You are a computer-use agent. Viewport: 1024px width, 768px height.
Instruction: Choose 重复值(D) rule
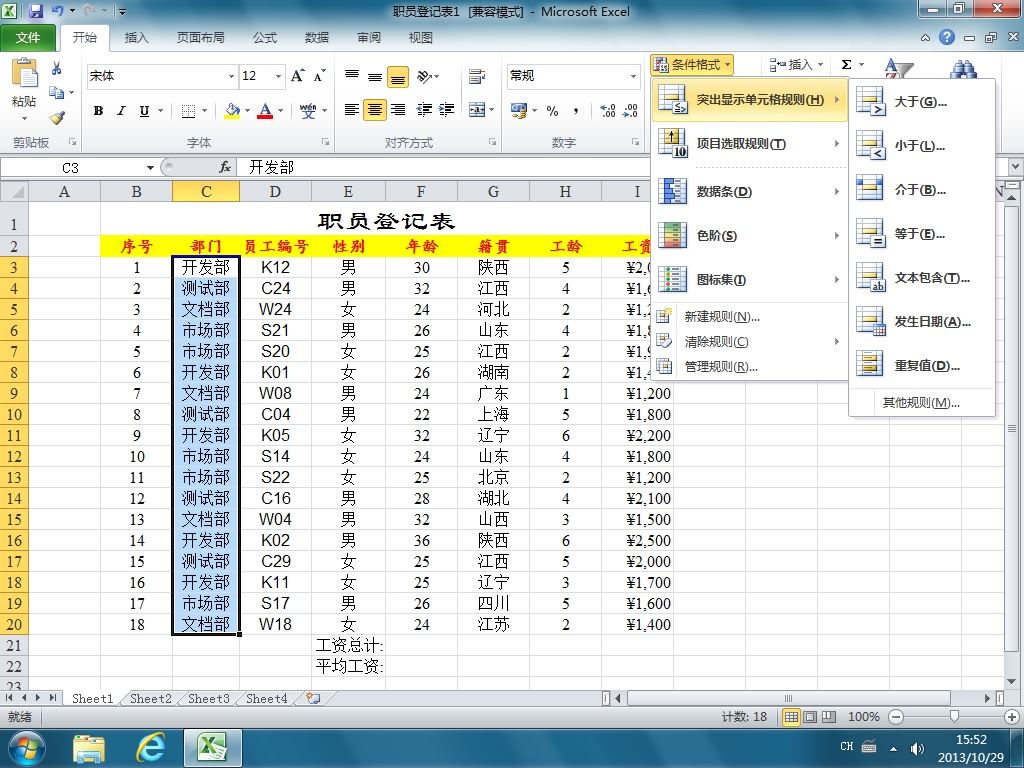pyautogui.click(x=921, y=366)
